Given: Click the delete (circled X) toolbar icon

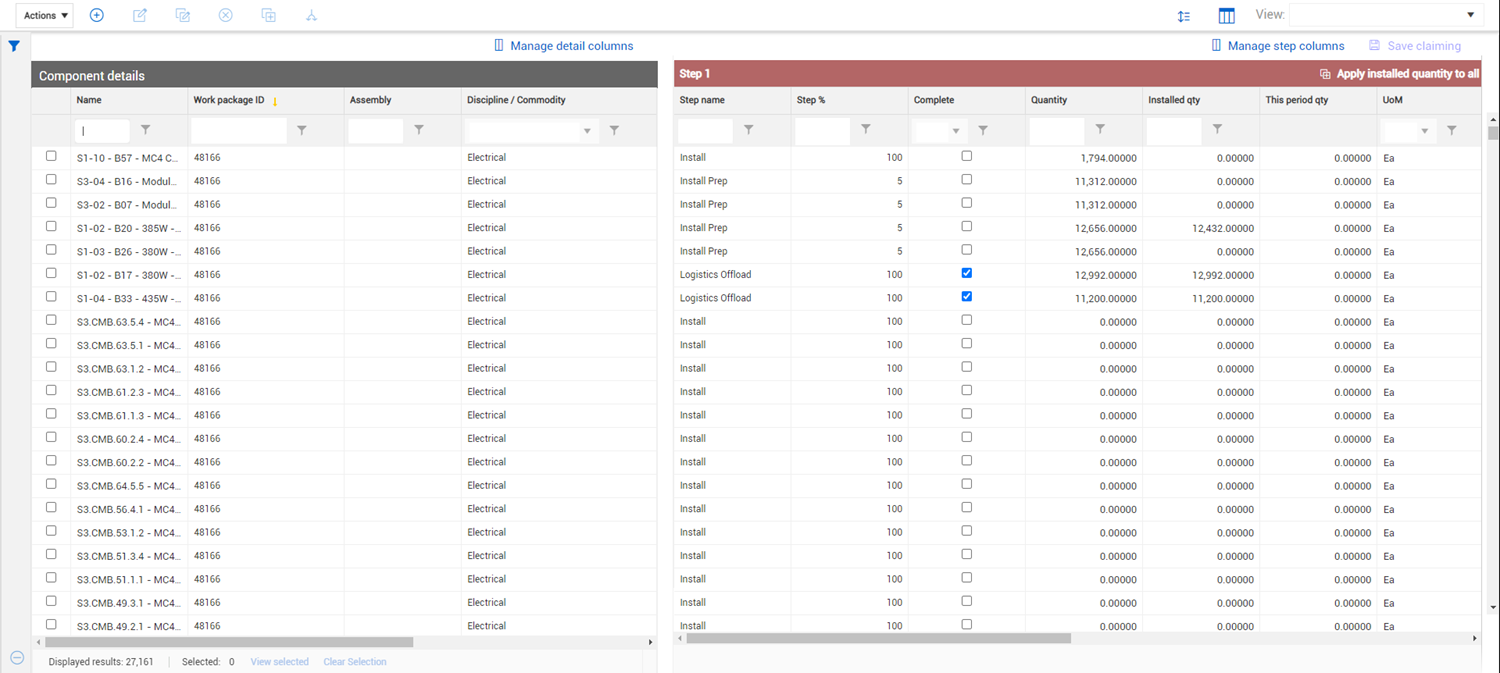Looking at the screenshot, I should pyautogui.click(x=225, y=15).
